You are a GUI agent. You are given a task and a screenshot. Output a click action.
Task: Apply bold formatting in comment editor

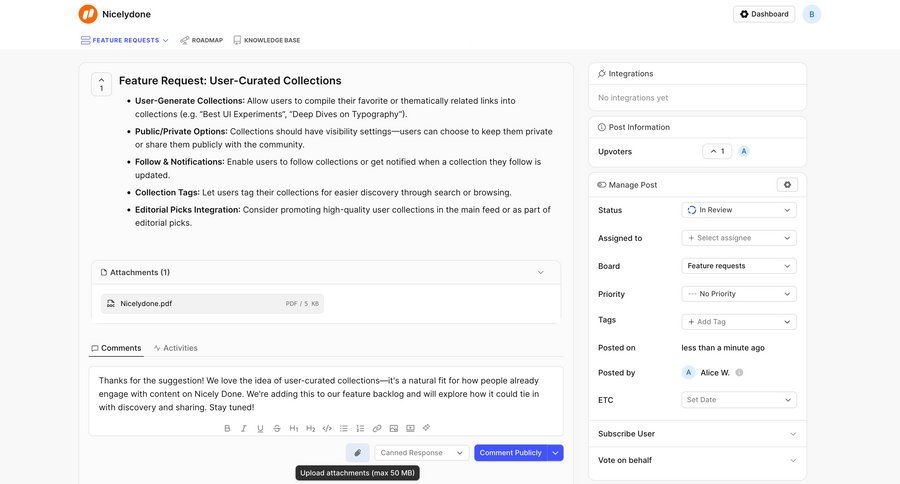pos(227,428)
